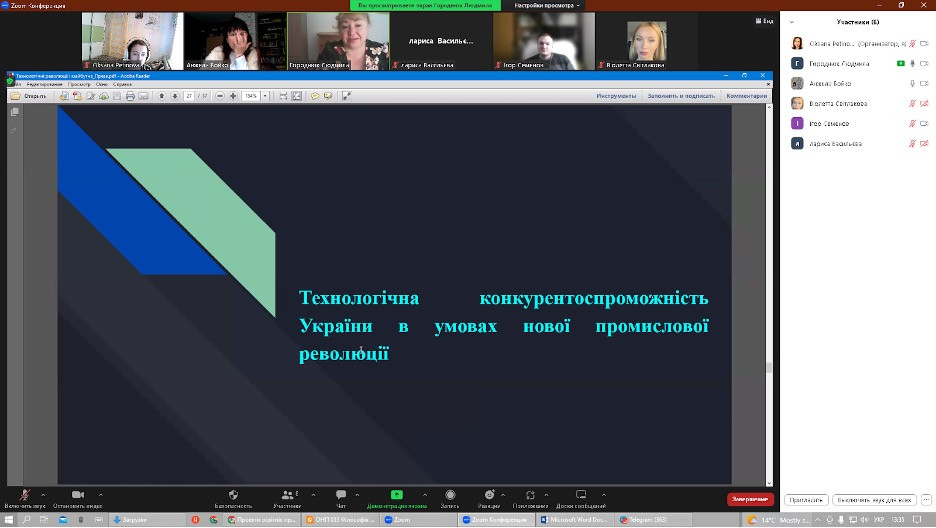Open Инструменты pane in Adobe Reader
Screen dimensions: 936x528
(x=616, y=95)
